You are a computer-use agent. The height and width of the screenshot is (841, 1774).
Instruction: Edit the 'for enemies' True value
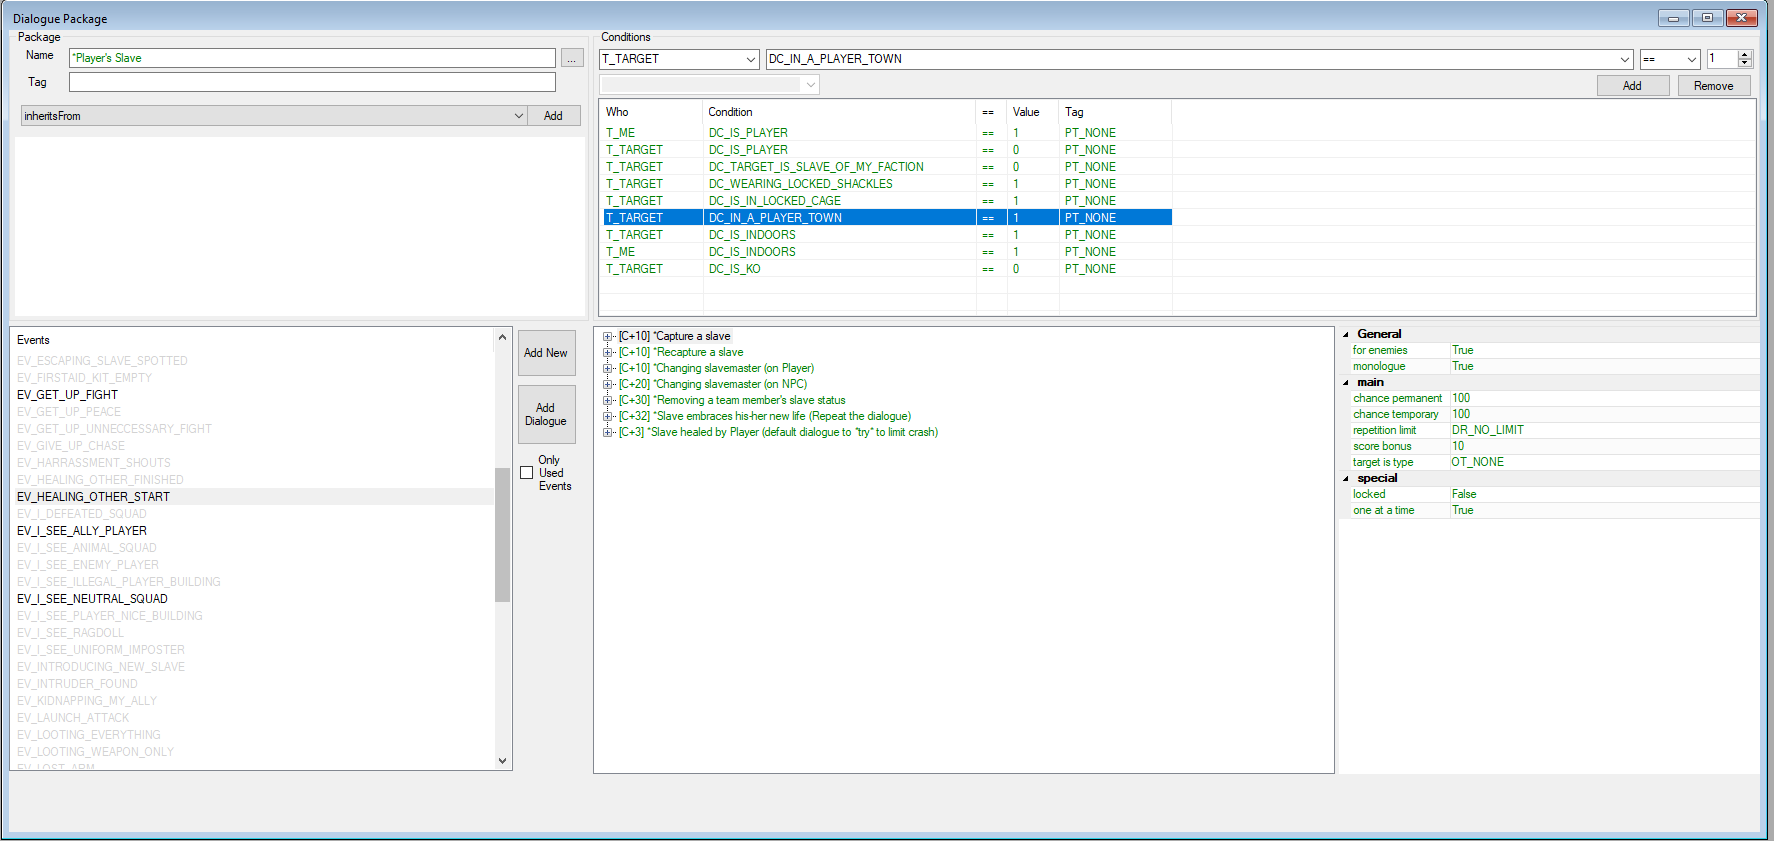(x=1604, y=350)
